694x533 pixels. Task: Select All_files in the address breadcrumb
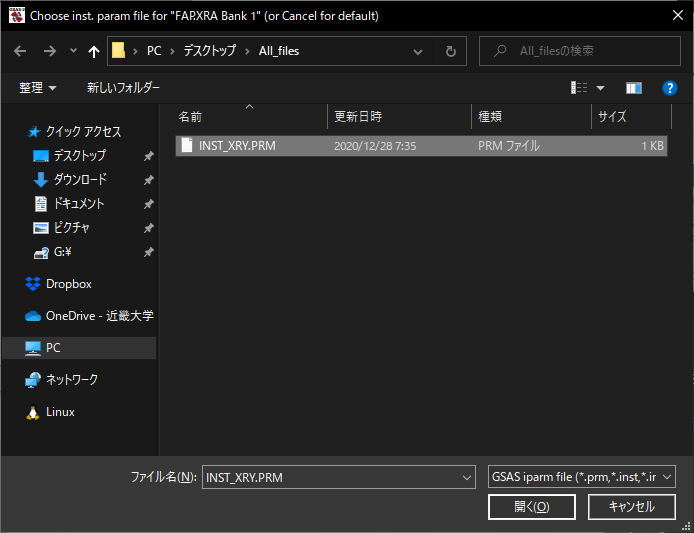279,51
